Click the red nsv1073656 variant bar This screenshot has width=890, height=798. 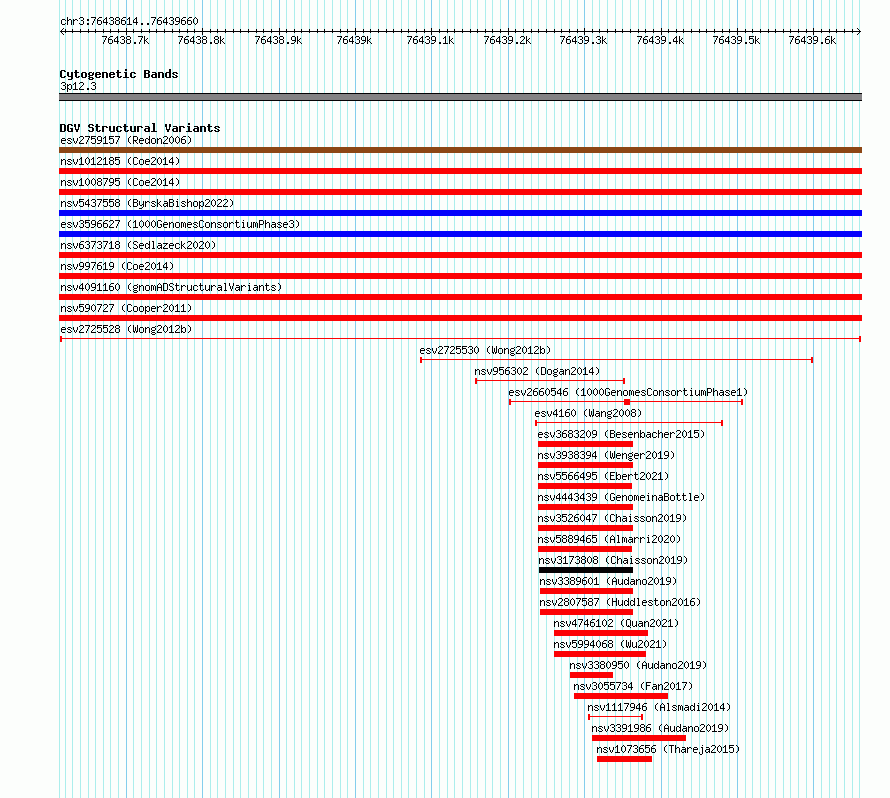[x=624, y=759]
